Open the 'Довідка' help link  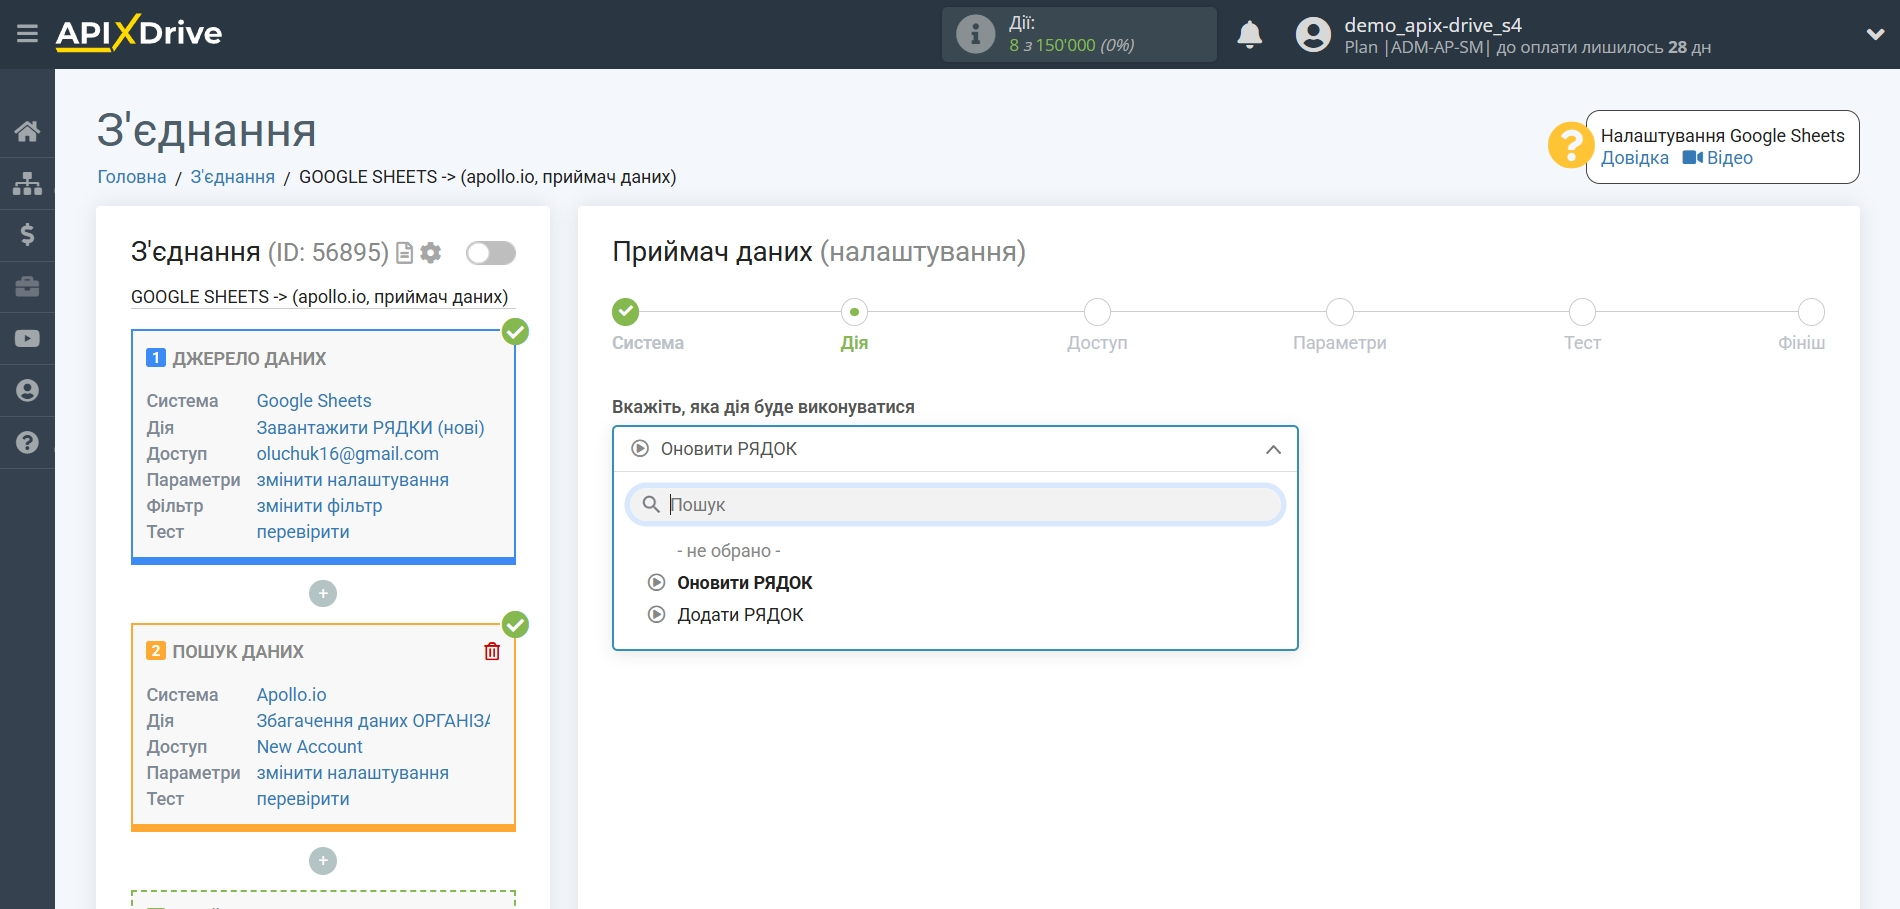[x=1634, y=158]
